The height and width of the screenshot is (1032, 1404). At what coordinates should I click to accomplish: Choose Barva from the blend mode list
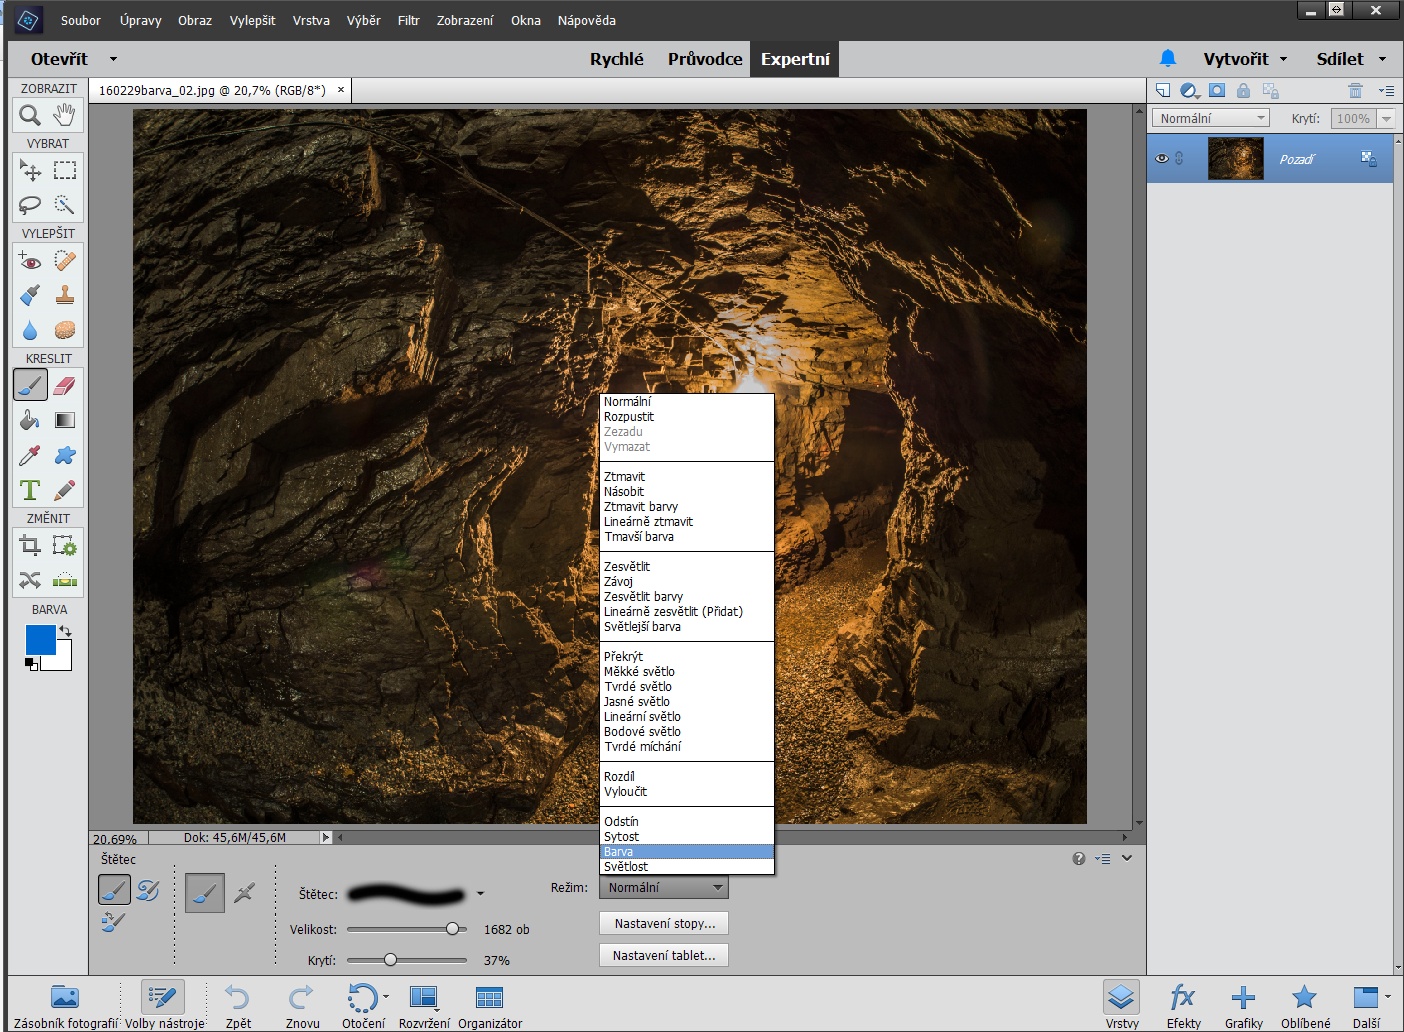click(686, 852)
